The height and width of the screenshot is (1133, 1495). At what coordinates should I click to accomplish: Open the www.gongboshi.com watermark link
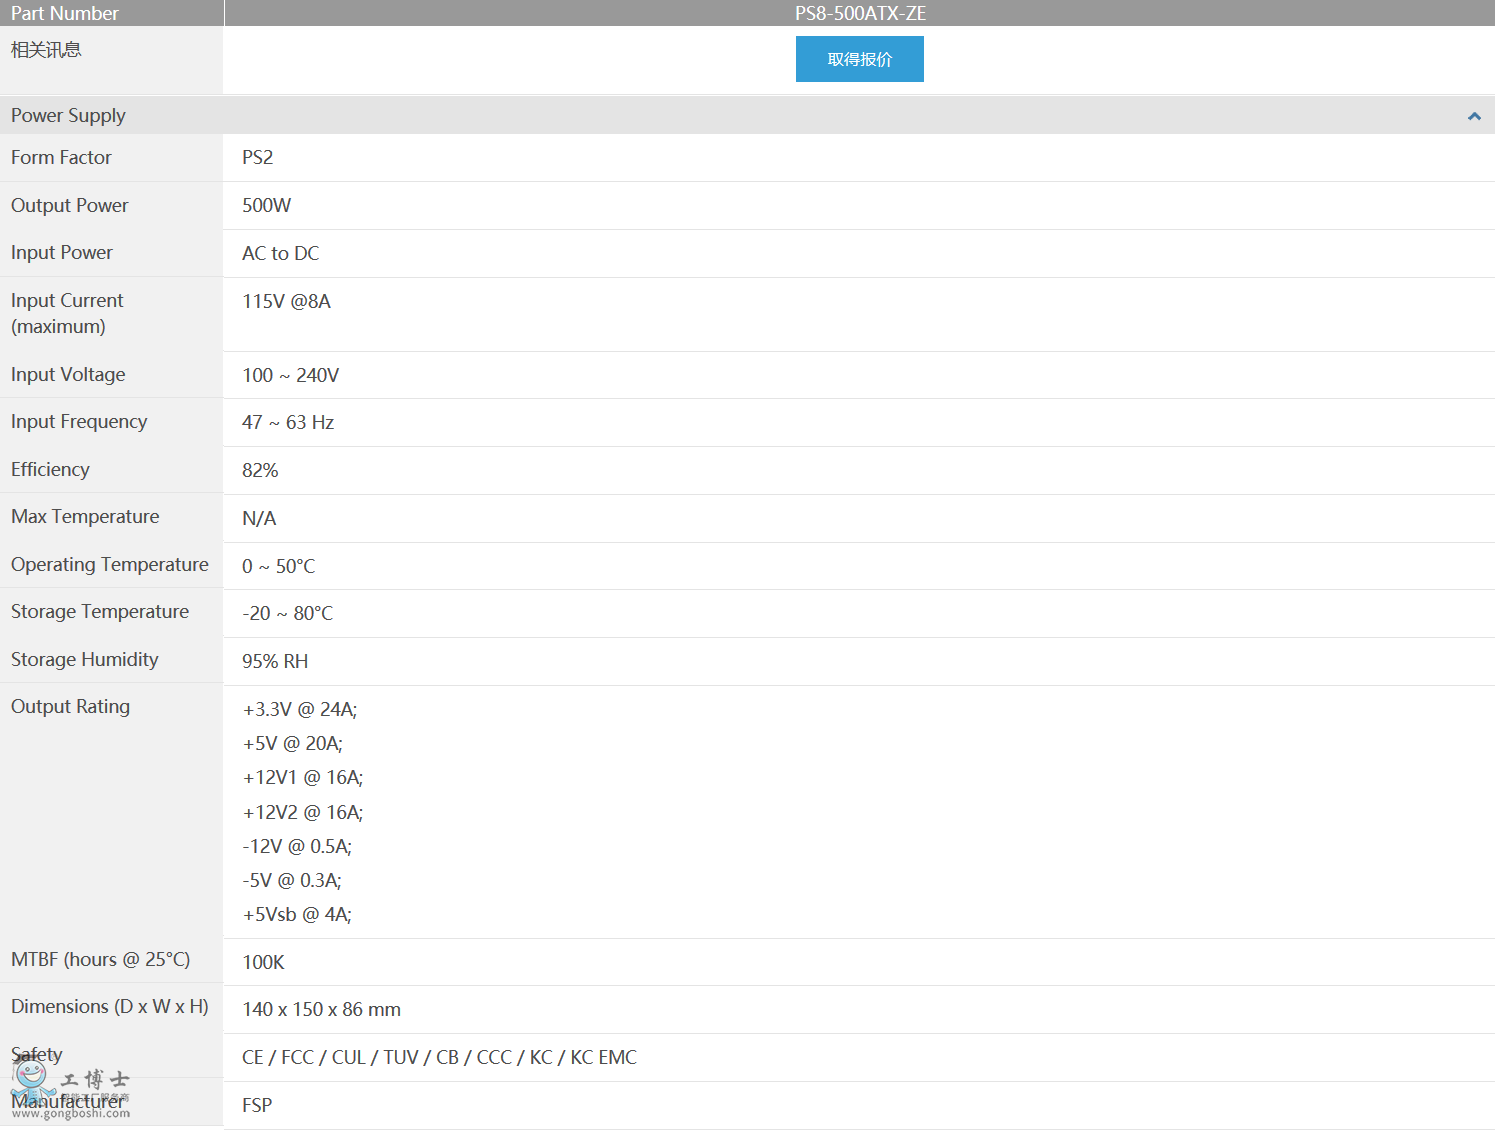point(71,1114)
